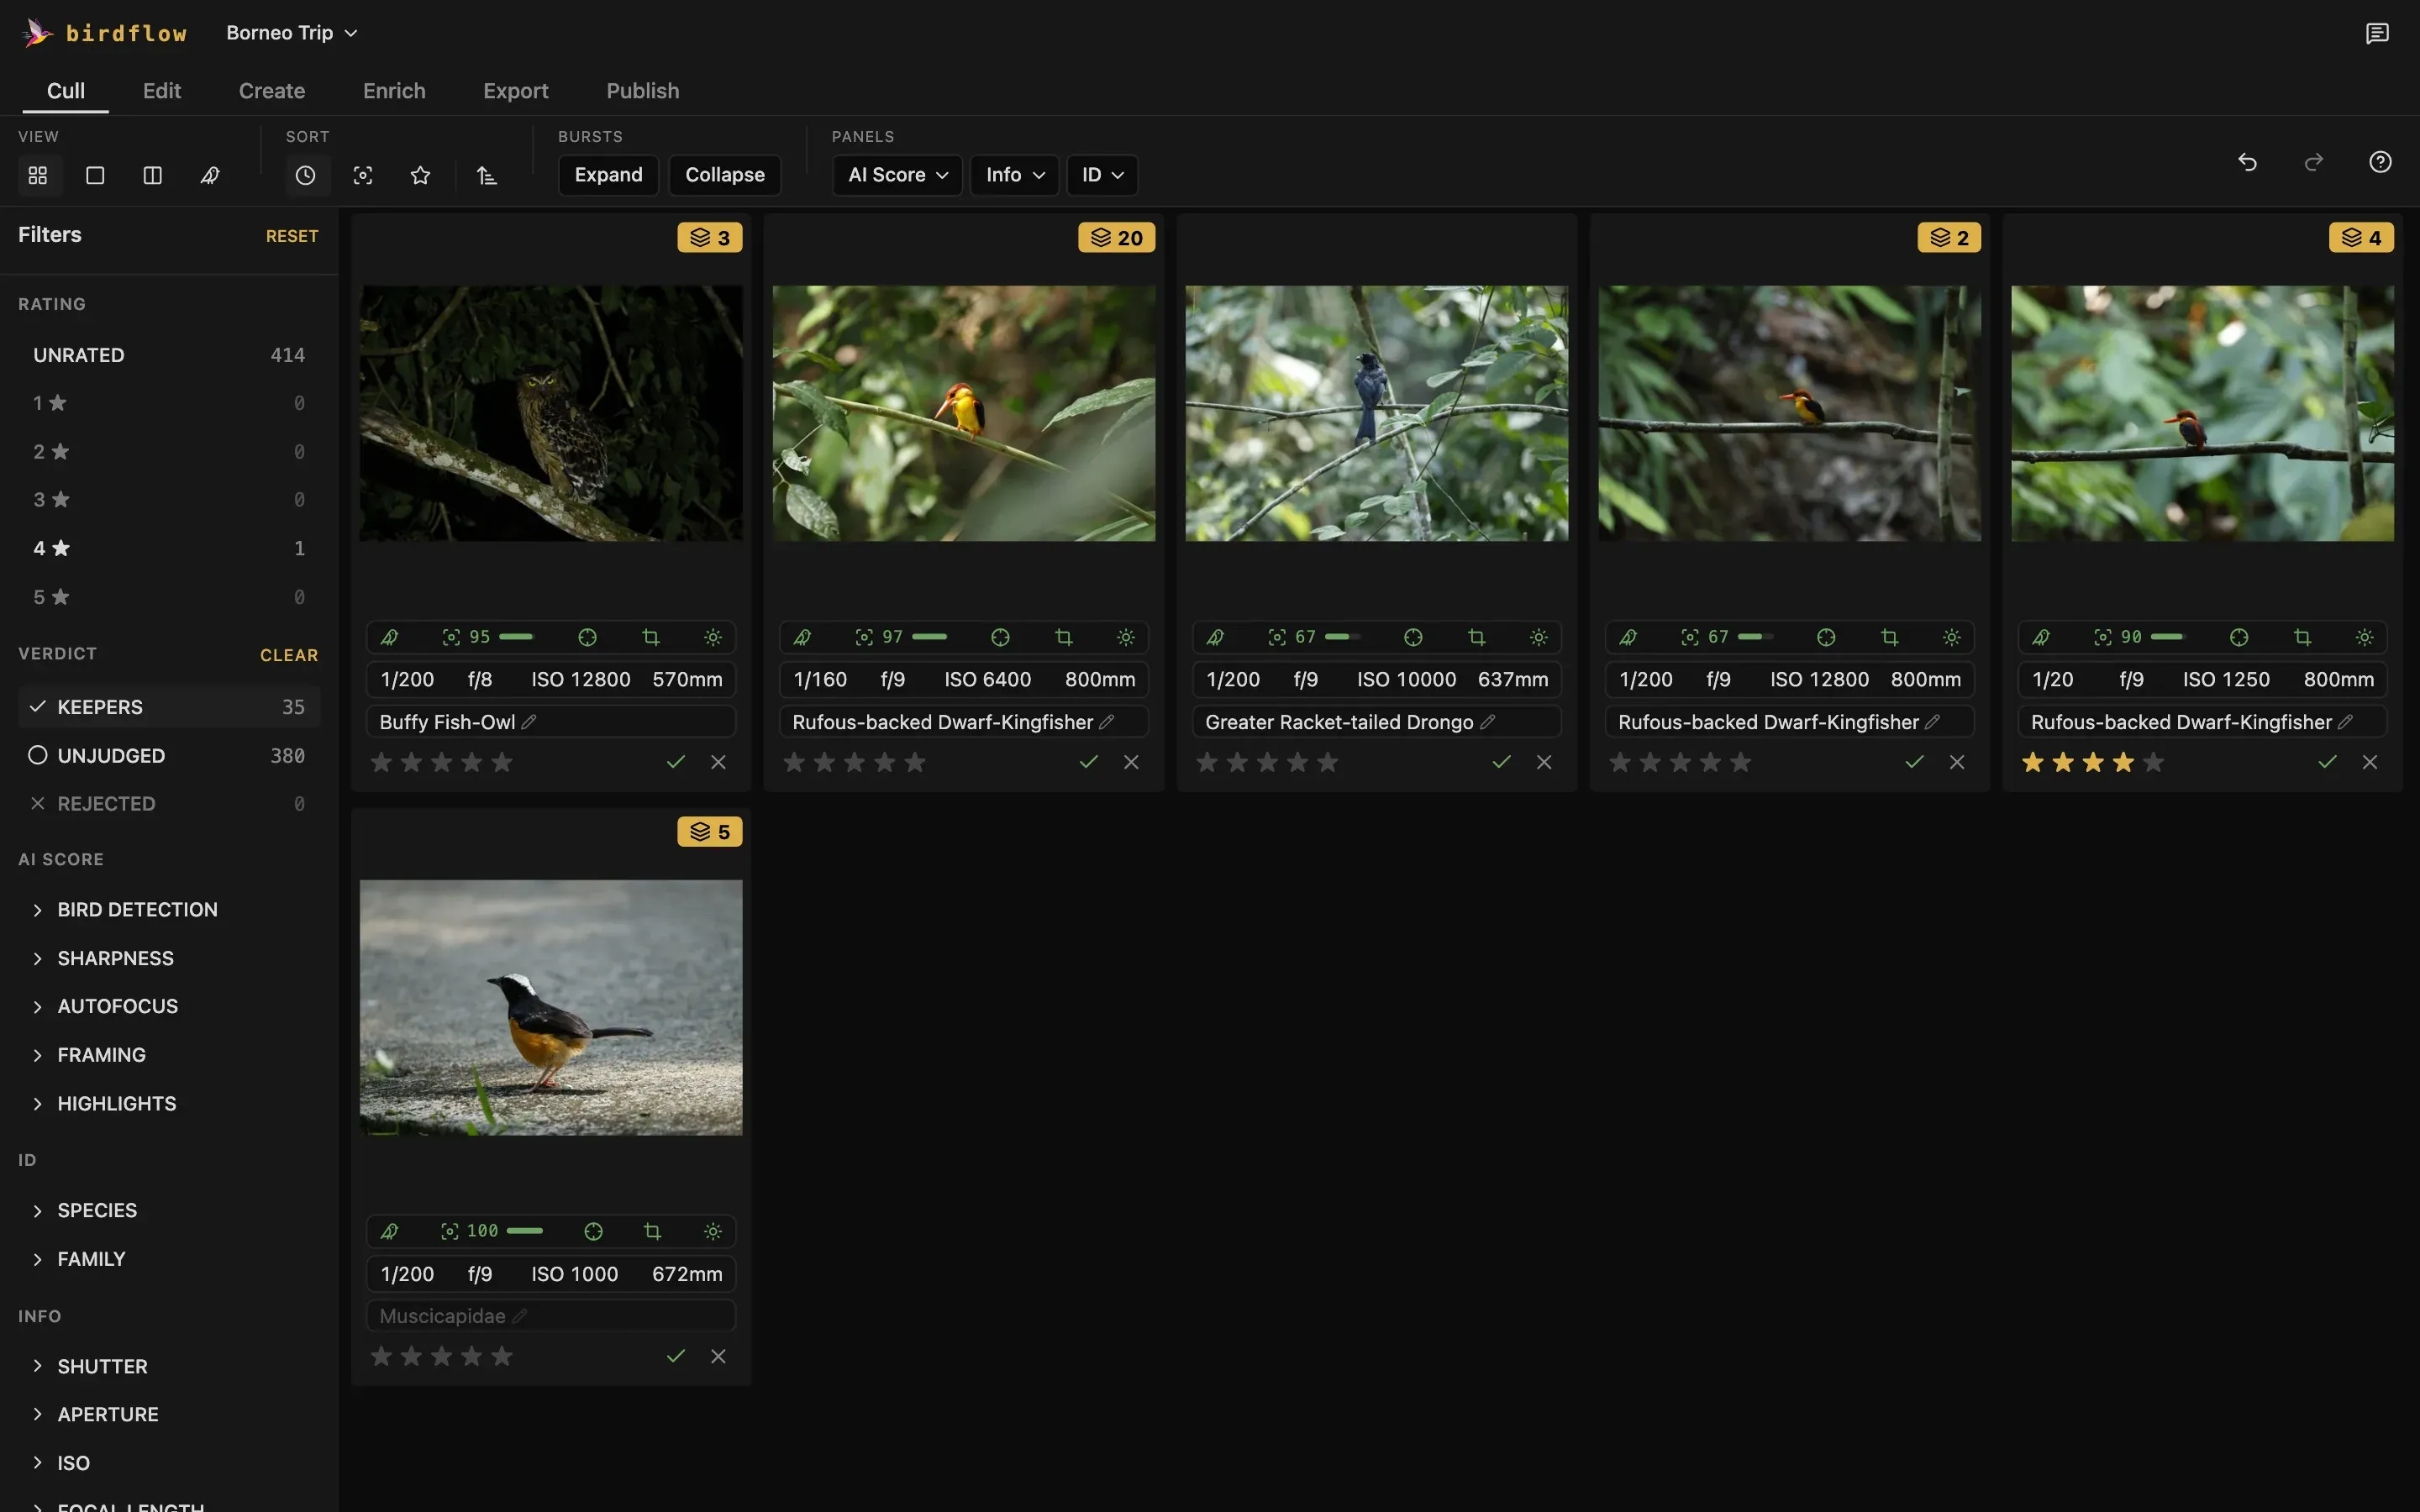Viewport: 2420px width, 1512px height.
Task: Sort photos by capture time
Action: [305, 175]
